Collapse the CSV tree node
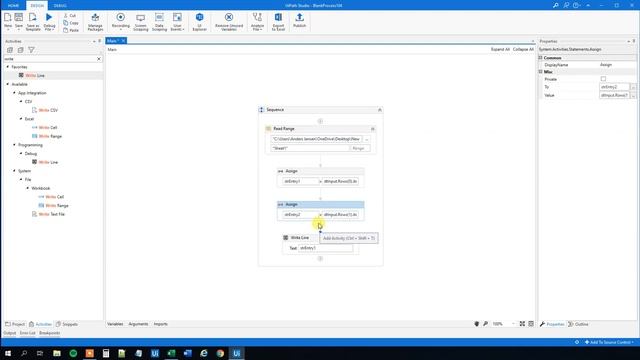The width and height of the screenshot is (640, 360). click(21, 102)
